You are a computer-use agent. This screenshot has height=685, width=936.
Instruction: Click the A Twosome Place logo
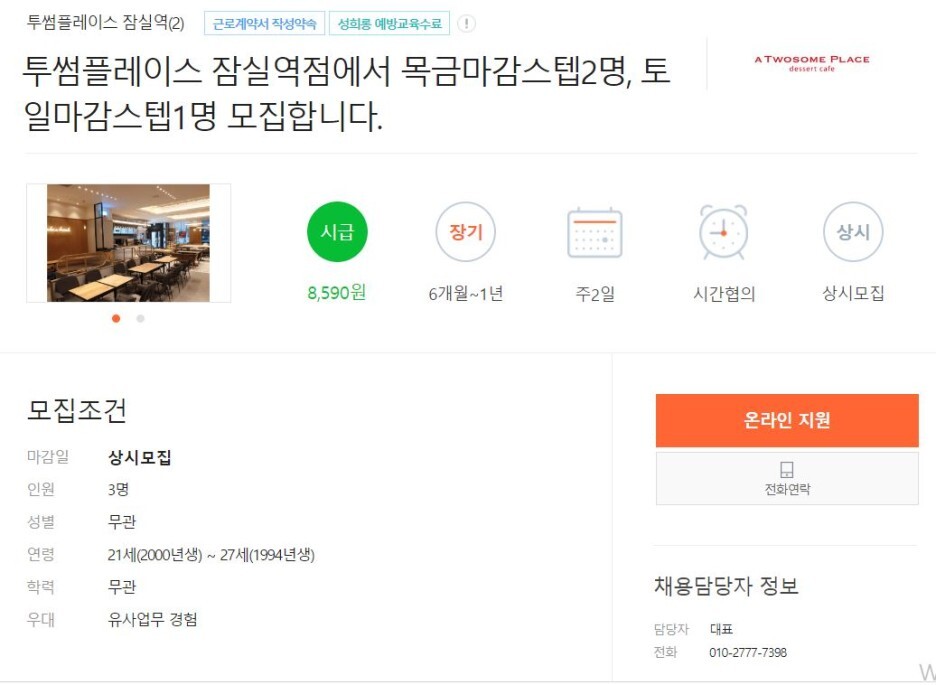tap(811, 63)
